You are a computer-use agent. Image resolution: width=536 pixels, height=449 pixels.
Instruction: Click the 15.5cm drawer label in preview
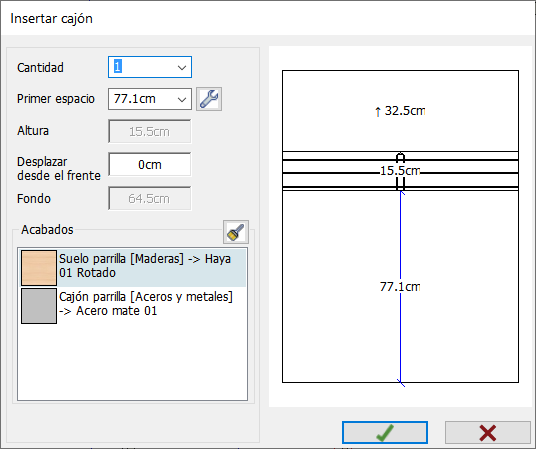pyautogui.click(x=400, y=171)
